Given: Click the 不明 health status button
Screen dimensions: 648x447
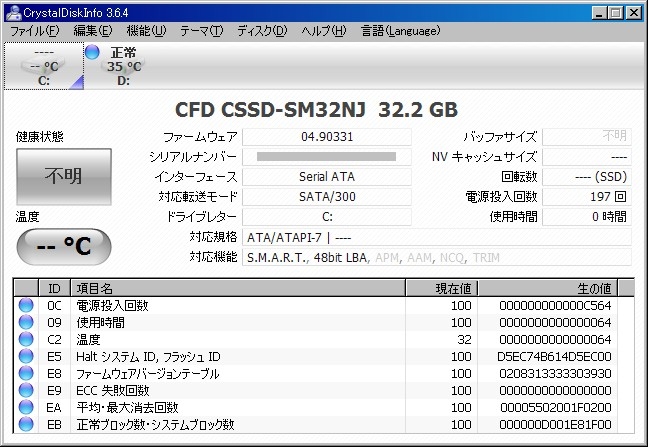Looking at the screenshot, I should pyautogui.click(x=64, y=176).
